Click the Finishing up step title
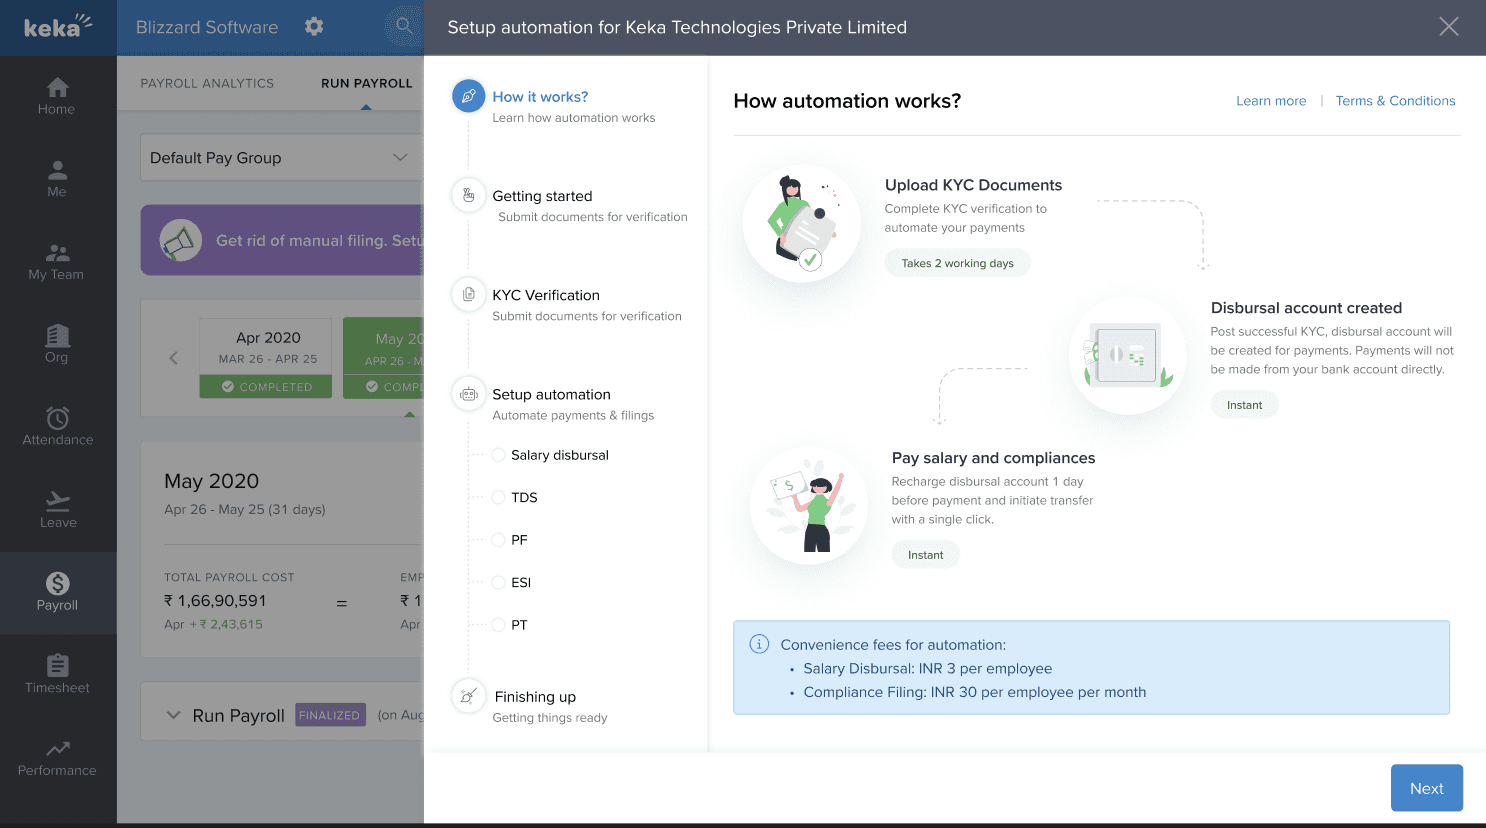Viewport: 1486px width, 828px height. tap(535, 697)
